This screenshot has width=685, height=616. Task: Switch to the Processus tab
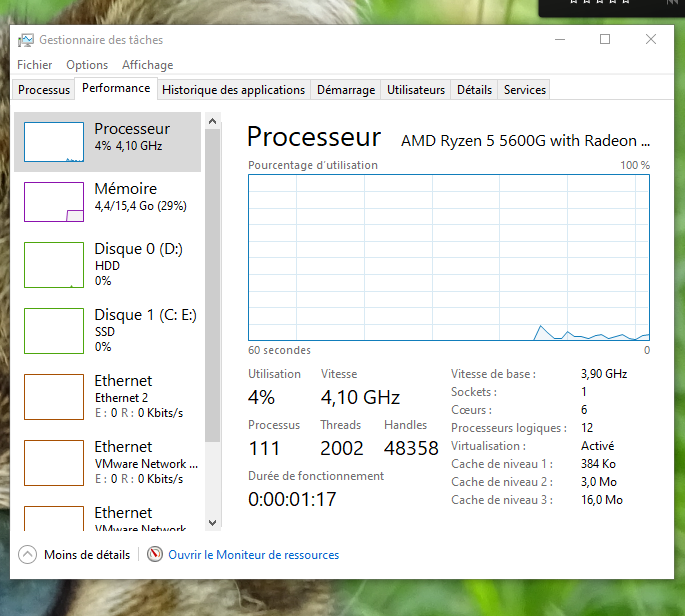pos(44,90)
